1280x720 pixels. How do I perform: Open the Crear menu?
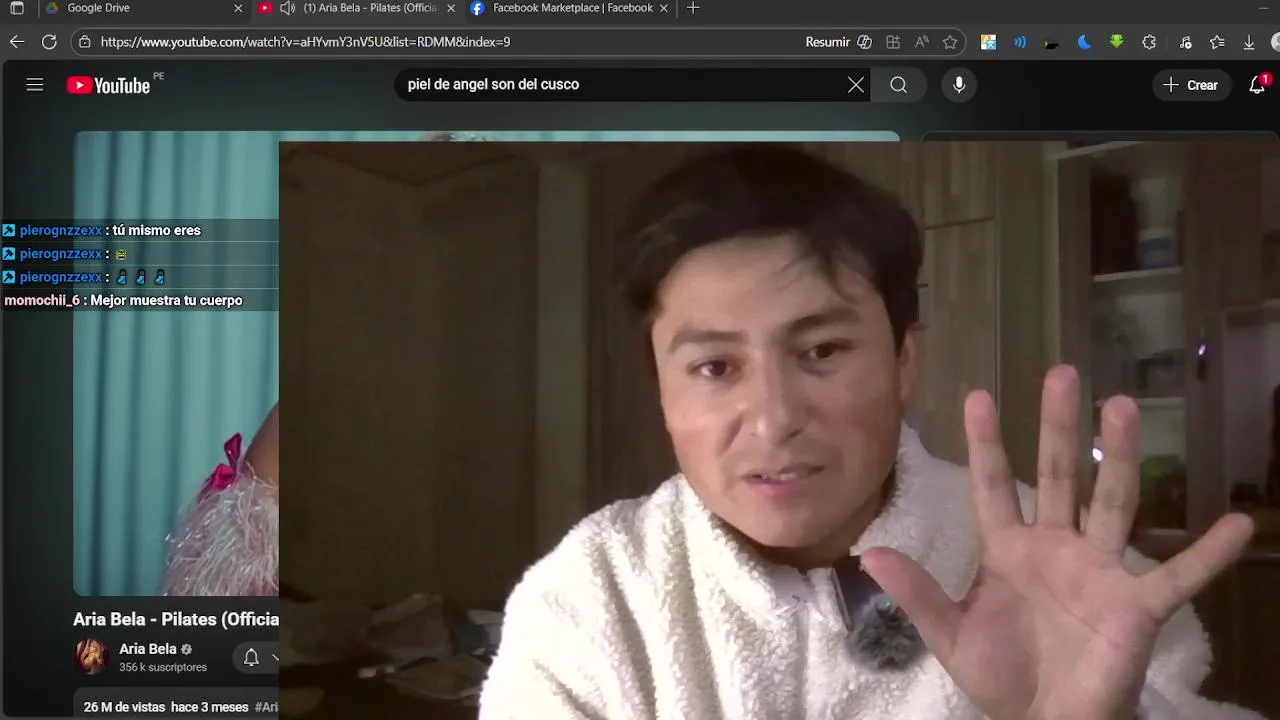1191,85
